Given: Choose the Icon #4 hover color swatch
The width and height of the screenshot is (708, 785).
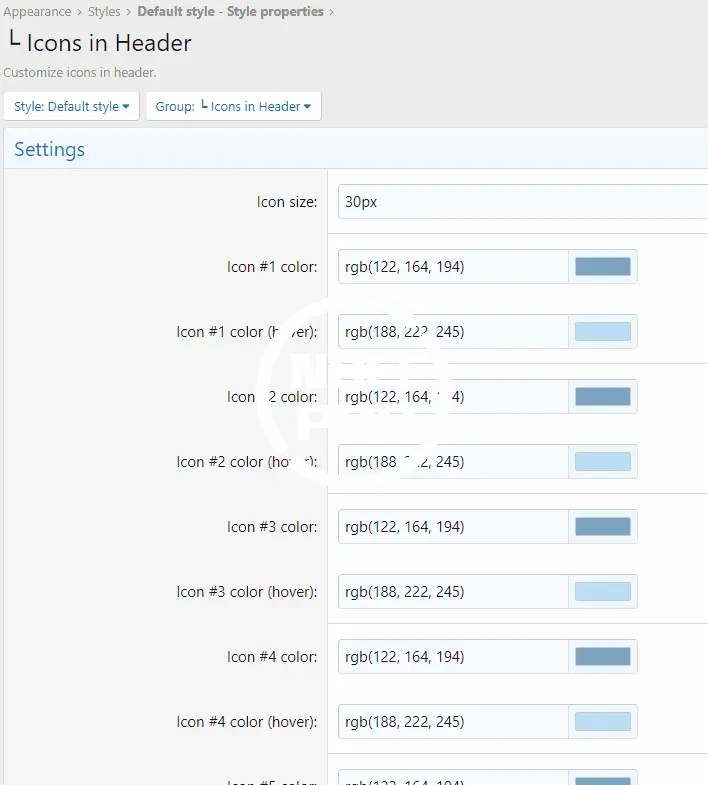Looking at the screenshot, I should 603,722.
